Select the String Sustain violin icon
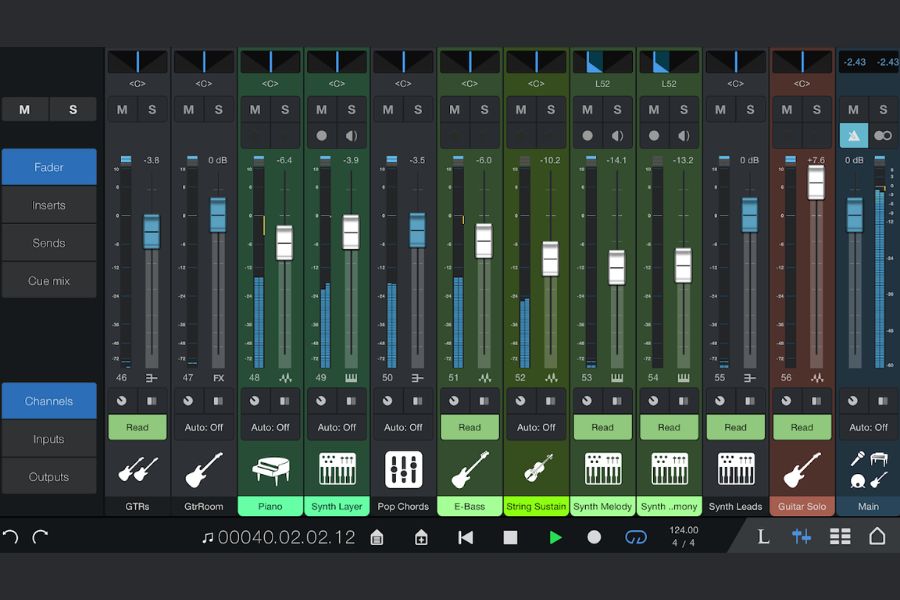Screen dimensions: 900x600 [x=537, y=469]
